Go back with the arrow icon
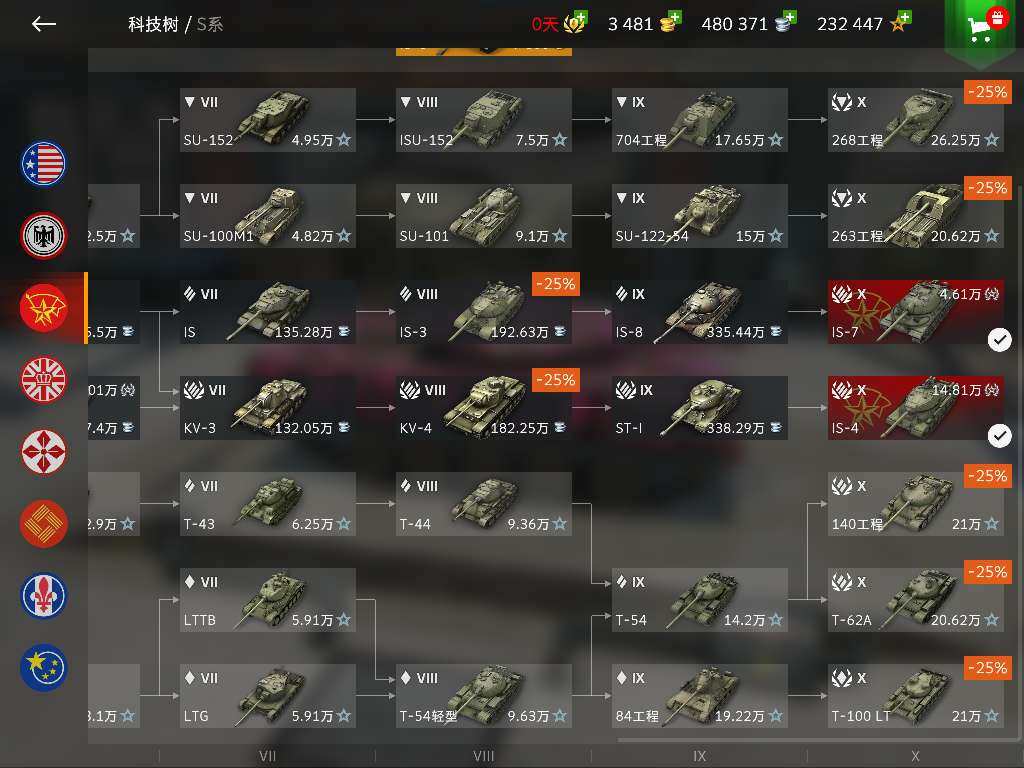This screenshot has width=1024, height=768. (44, 24)
